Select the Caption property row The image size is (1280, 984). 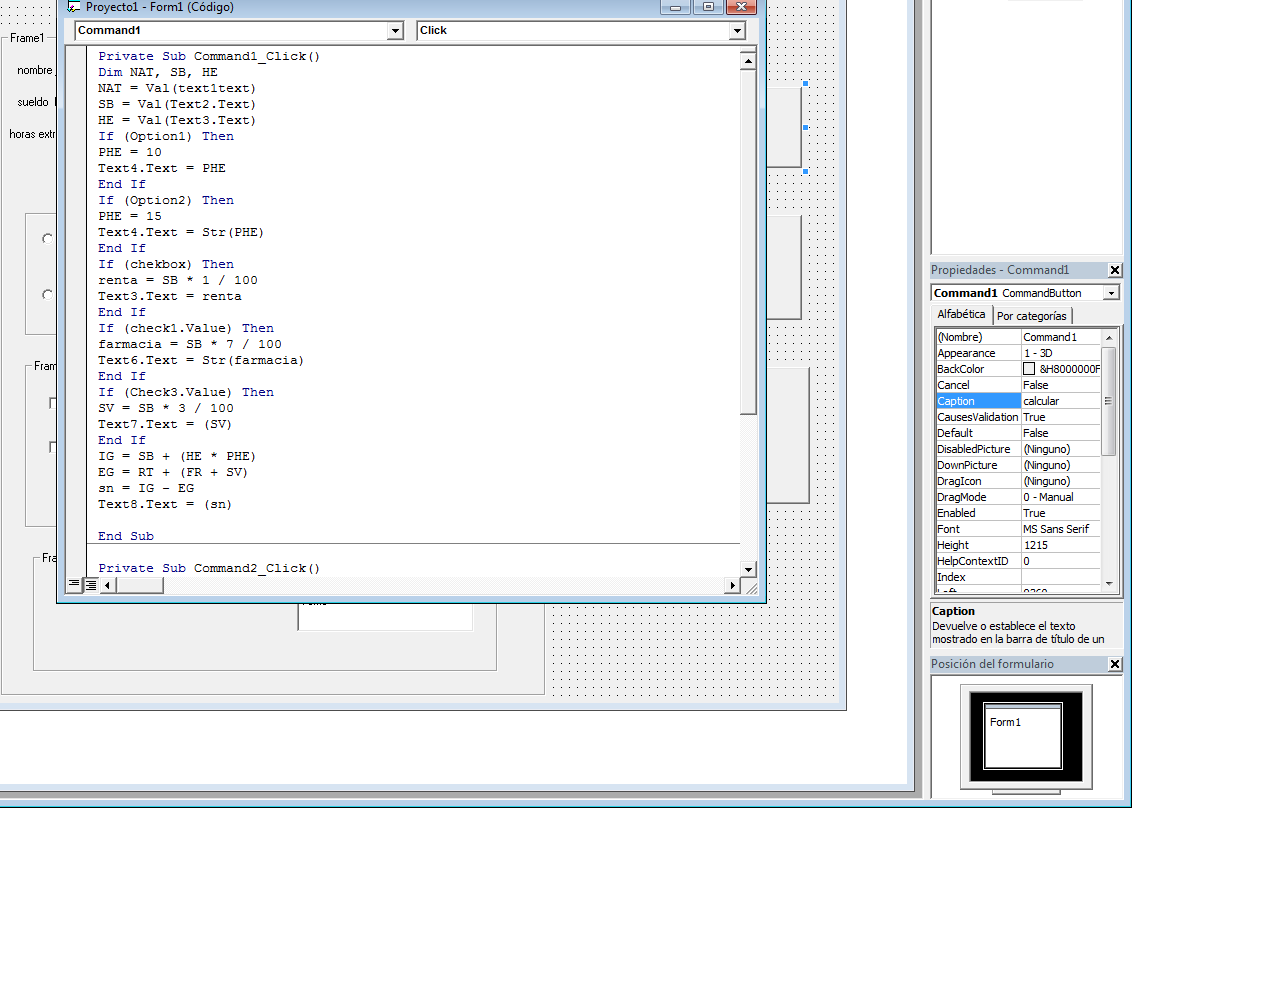coord(1018,401)
